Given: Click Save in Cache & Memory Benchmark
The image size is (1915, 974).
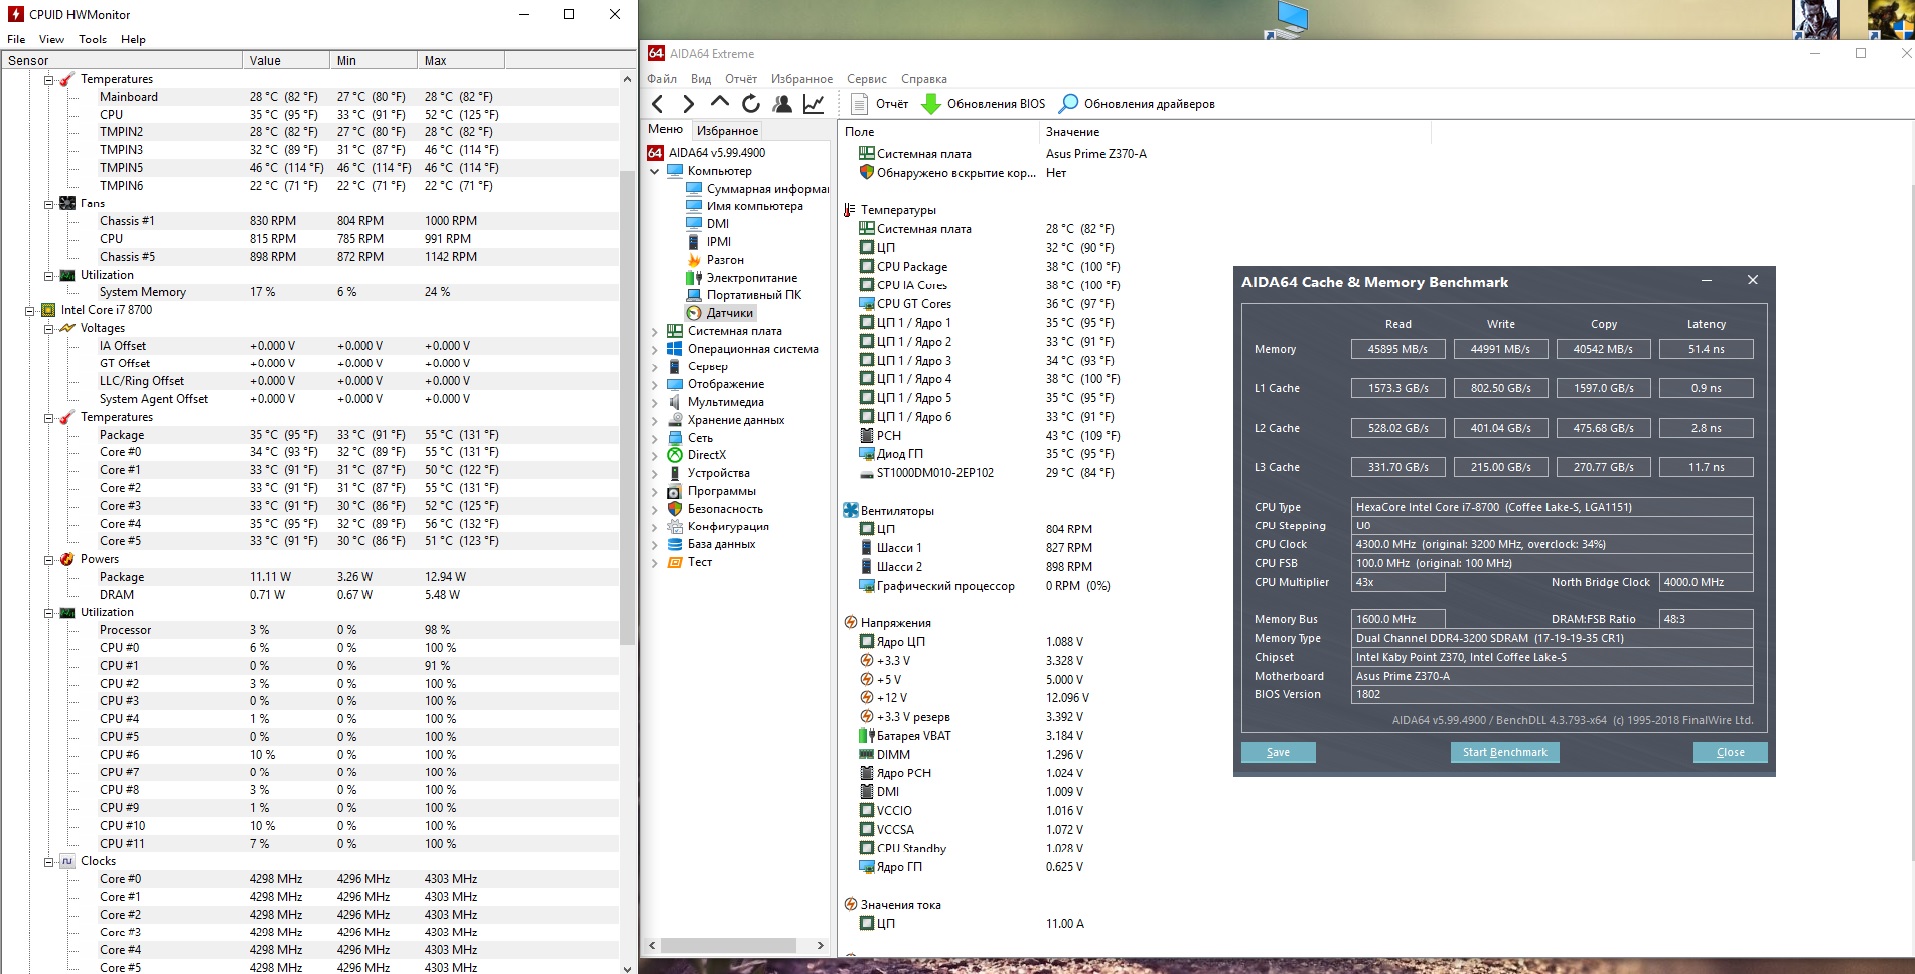Looking at the screenshot, I should click(1278, 753).
